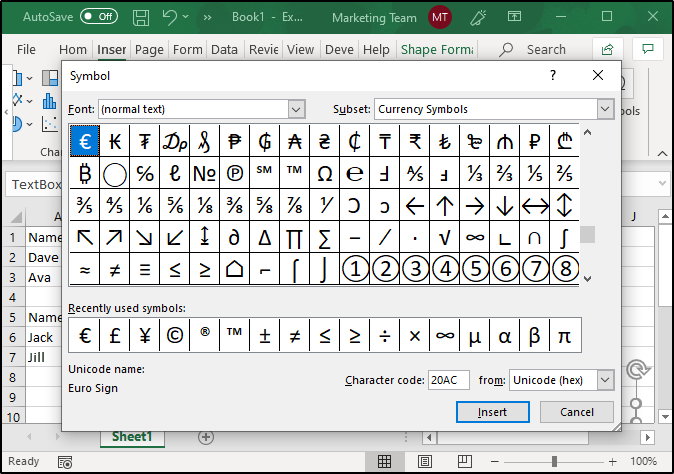Switch to Page Layout view icon
Image resolution: width=674 pixels, height=474 pixels.
tap(425, 462)
